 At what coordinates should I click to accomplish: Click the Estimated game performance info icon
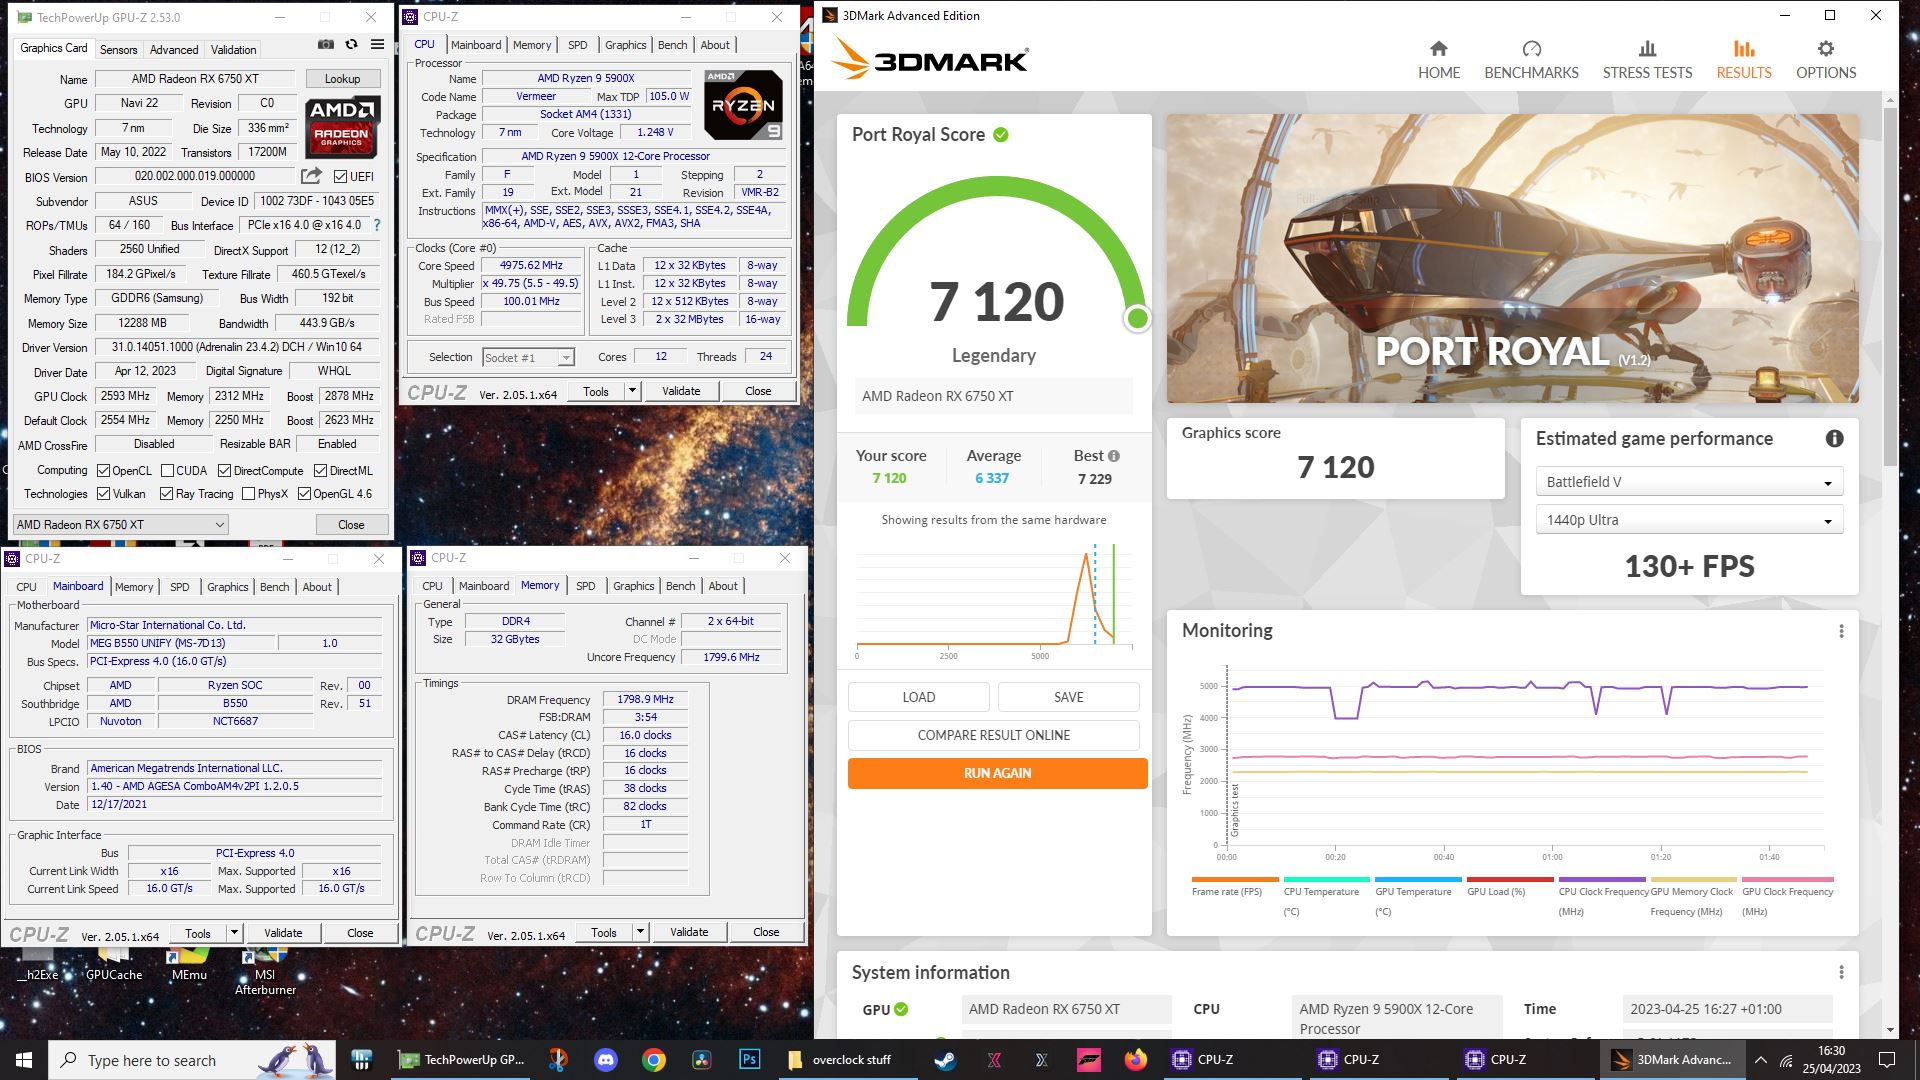pos(1834,439)
